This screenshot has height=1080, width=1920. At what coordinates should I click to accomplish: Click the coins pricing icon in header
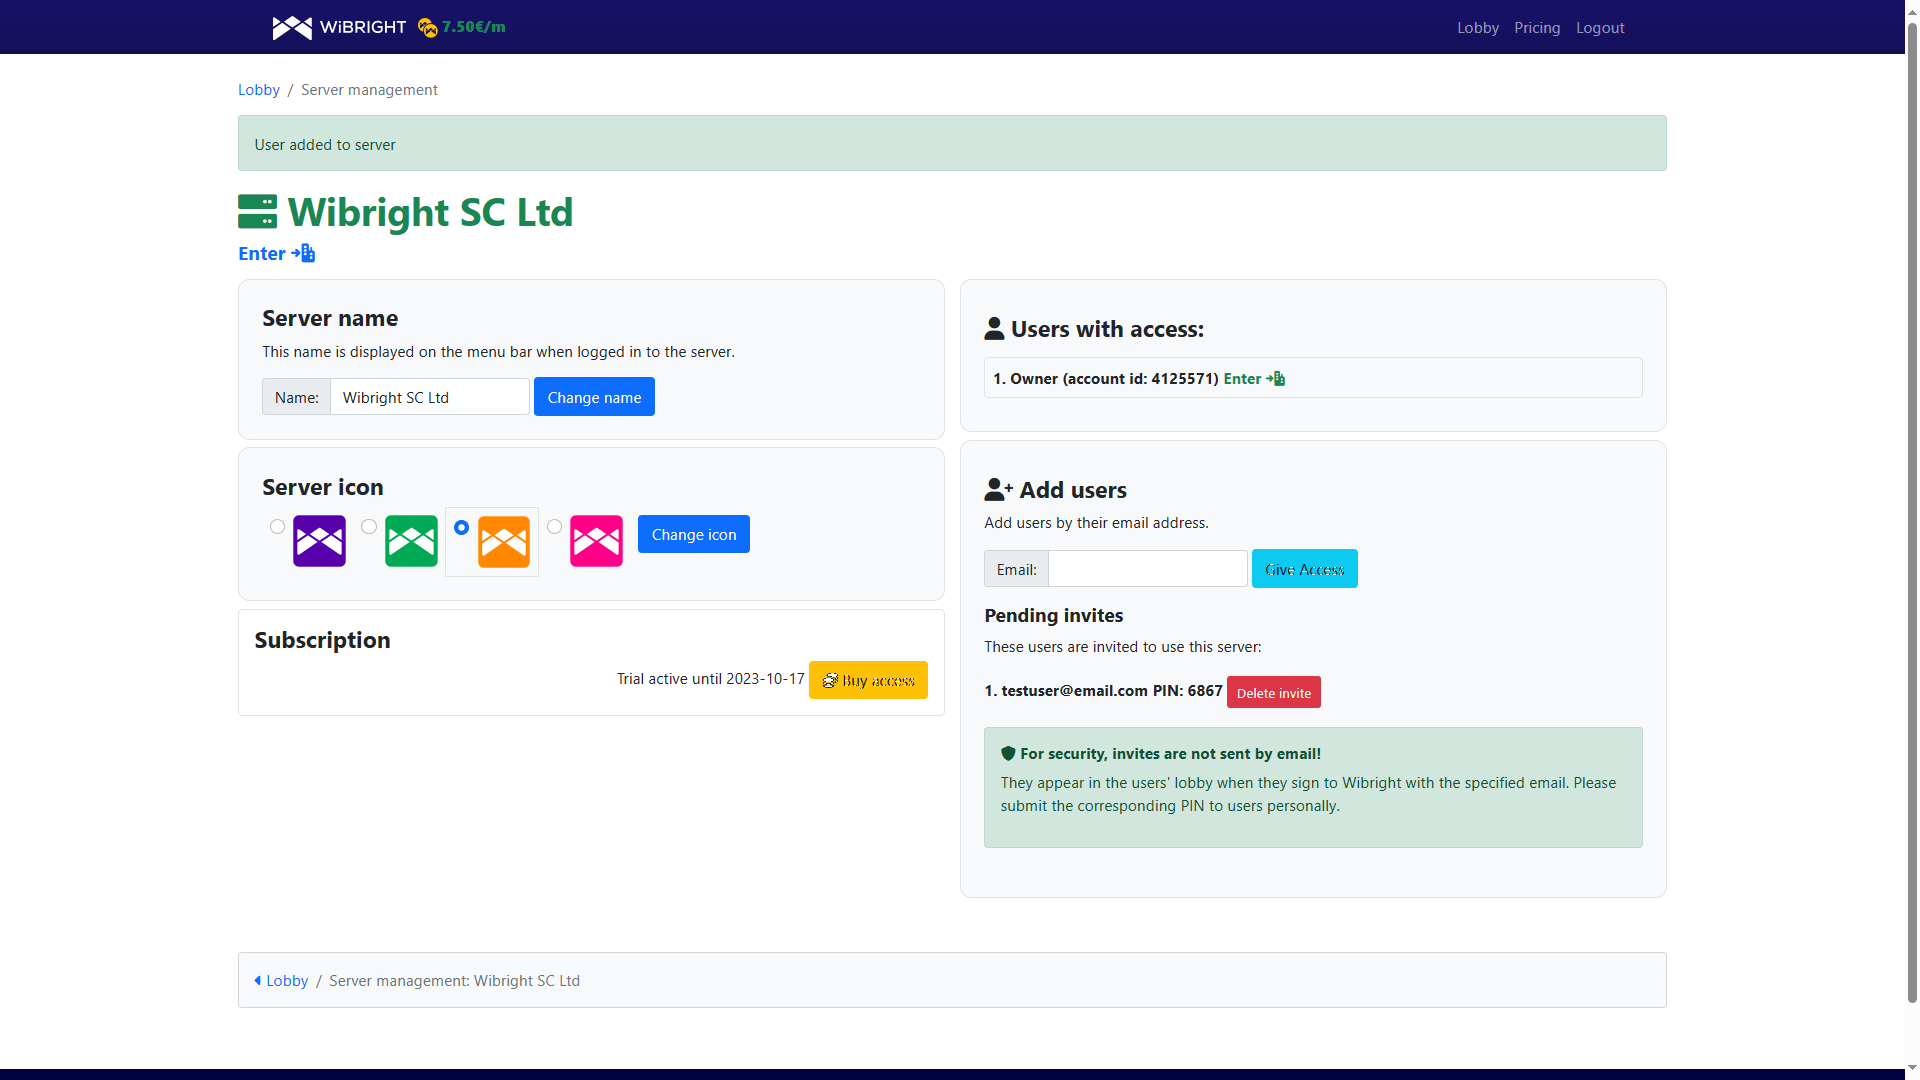(428, 28)
